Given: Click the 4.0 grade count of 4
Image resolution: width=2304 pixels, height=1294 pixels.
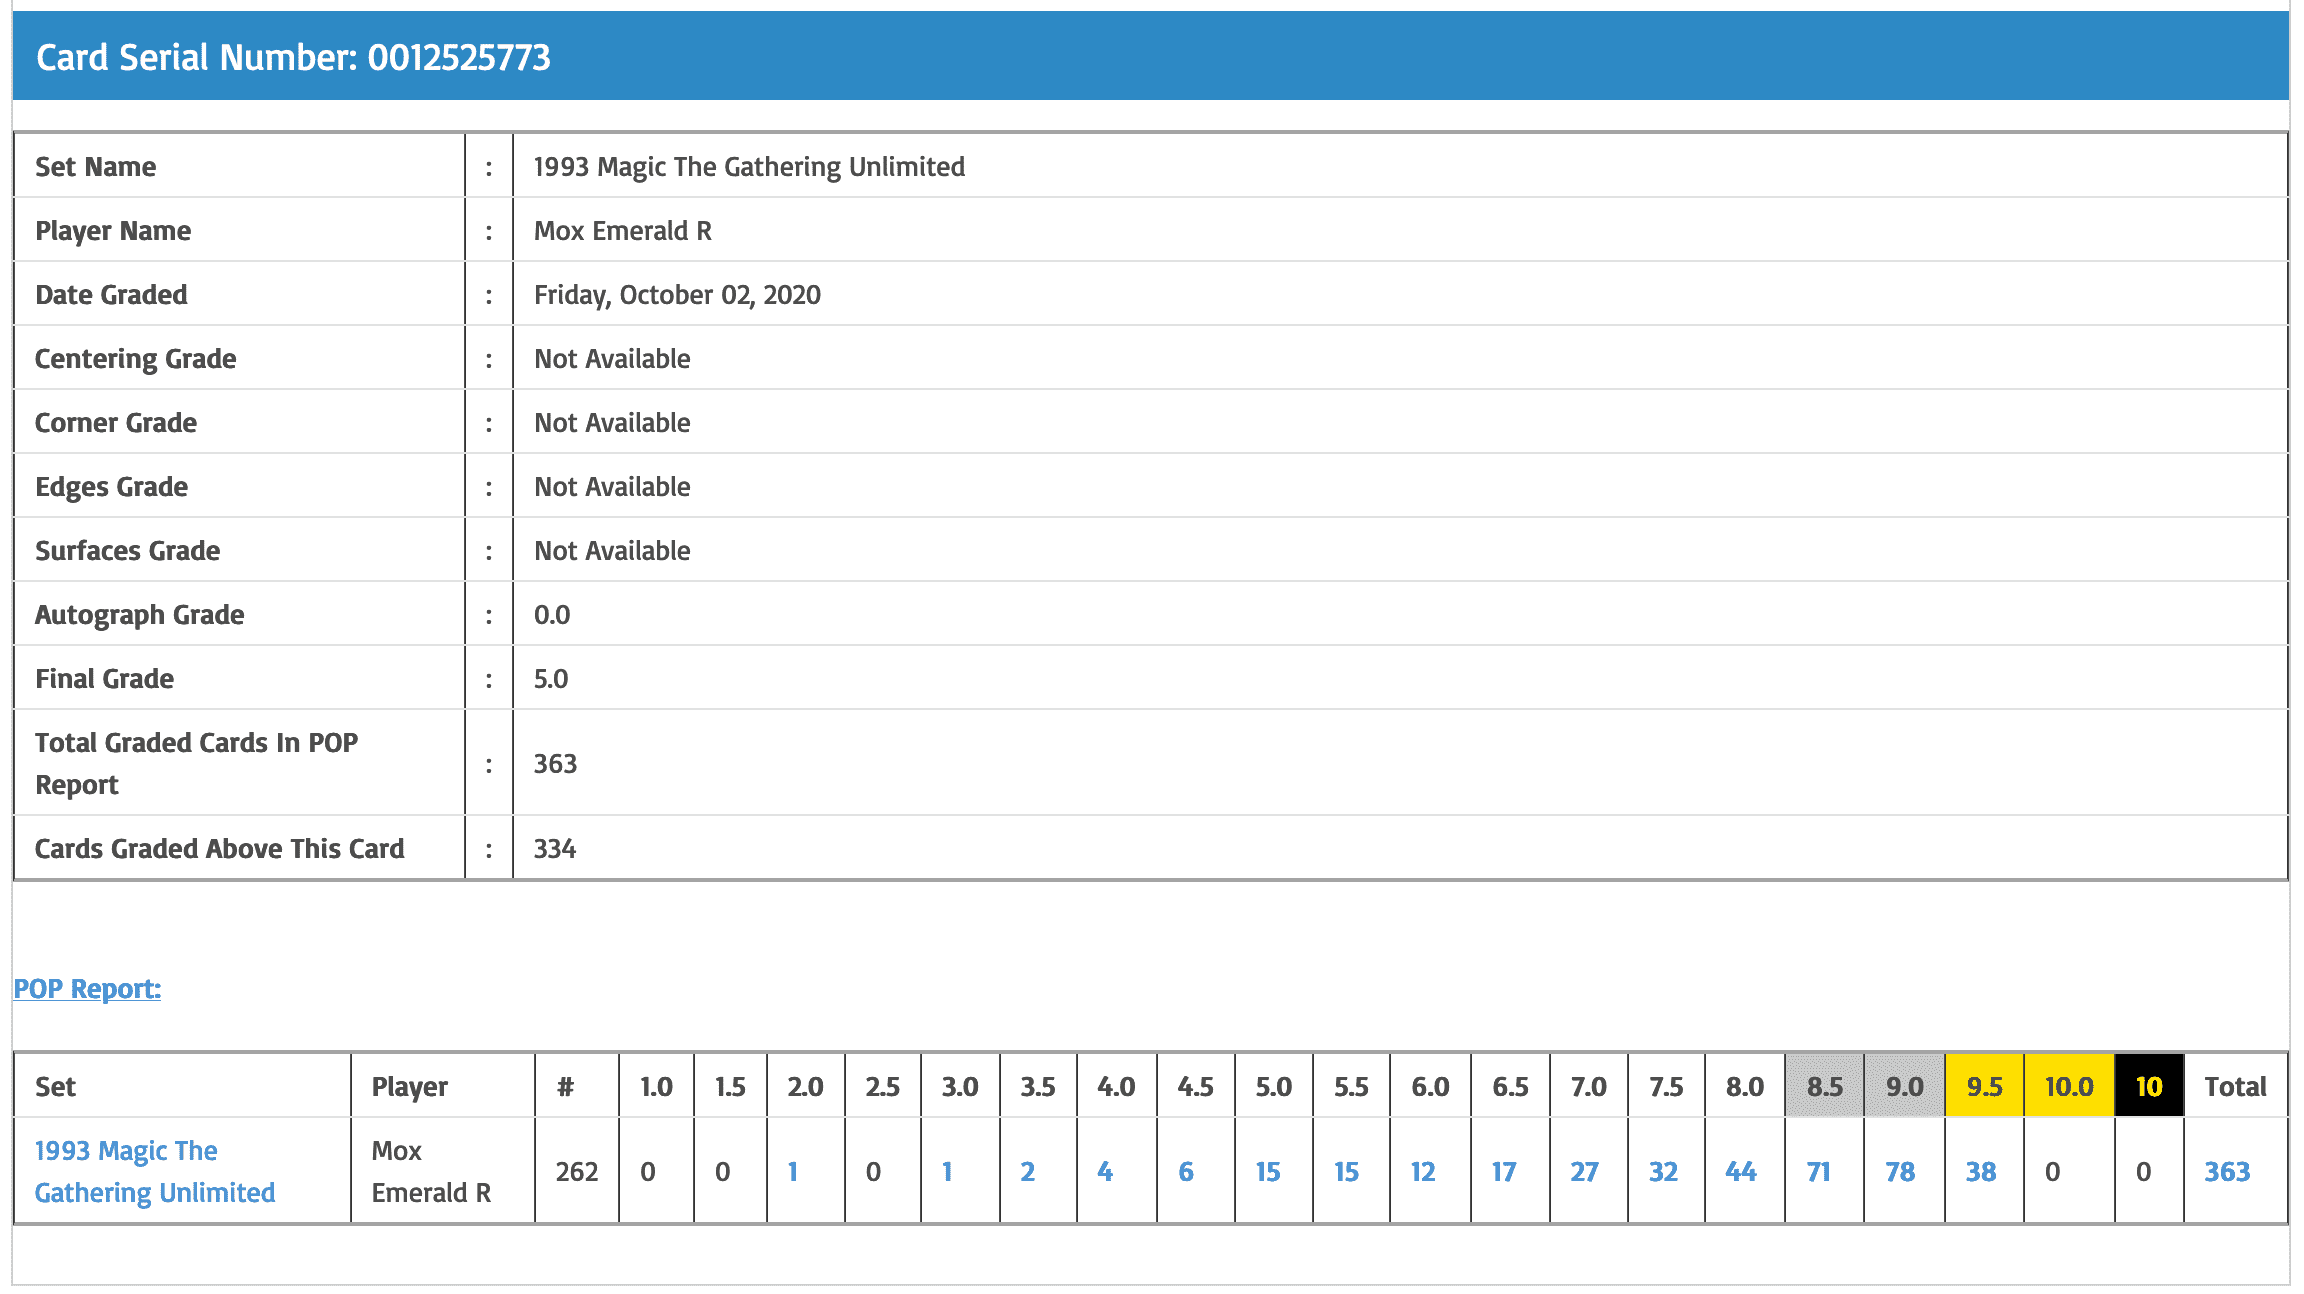Looking at the screenshot, I should click(1105, 1171).
